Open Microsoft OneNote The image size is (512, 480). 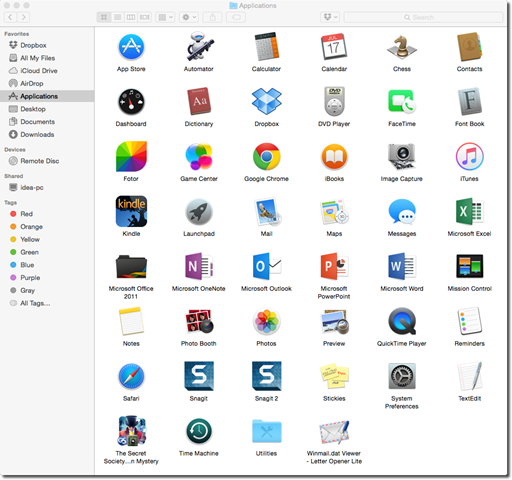(199, 267)
